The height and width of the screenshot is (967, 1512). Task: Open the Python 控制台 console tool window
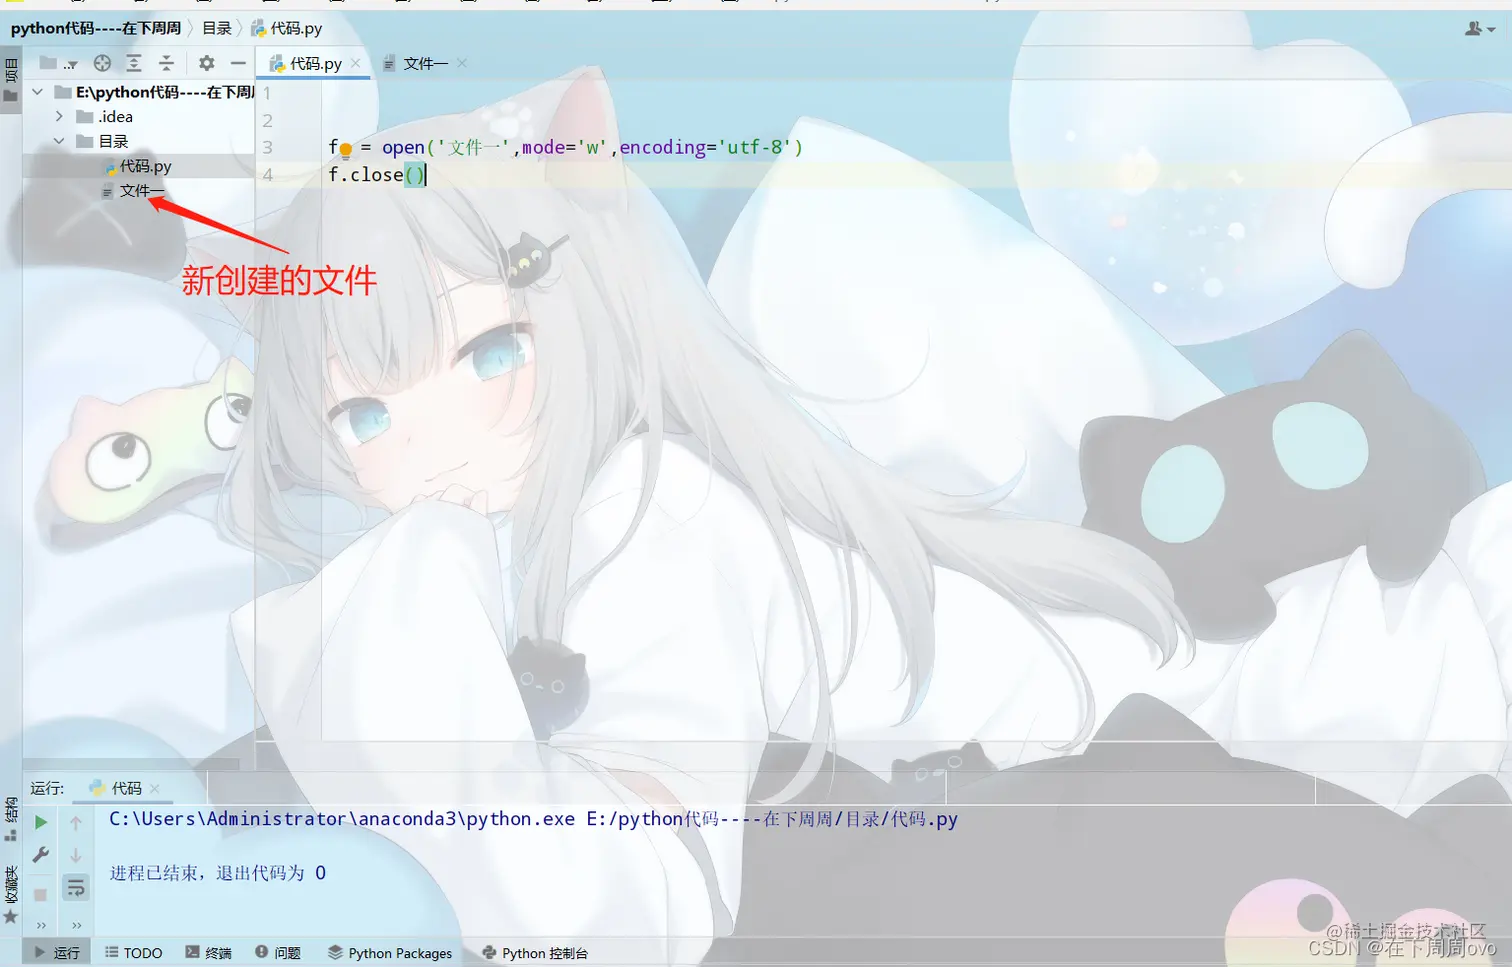pyautogui.click(x=535, y=953)
